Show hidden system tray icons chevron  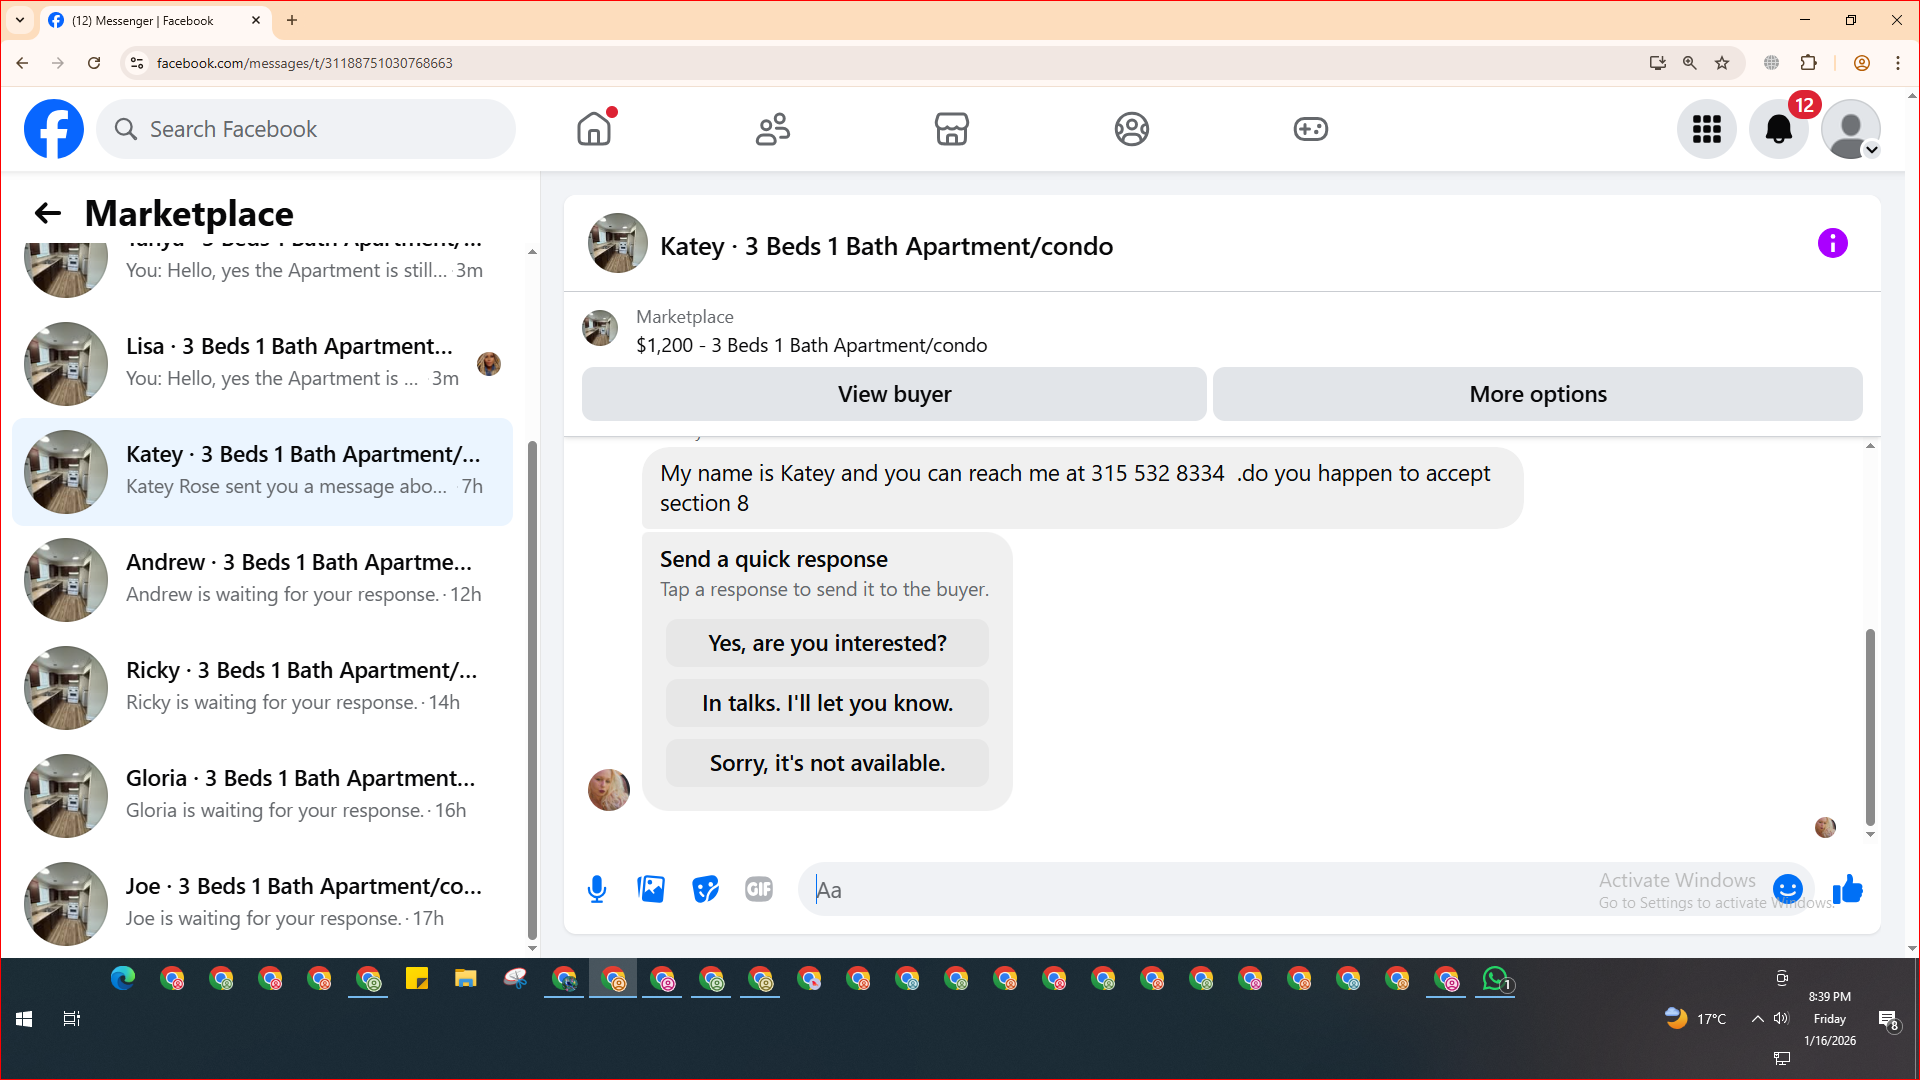tap(1757, 1019)
